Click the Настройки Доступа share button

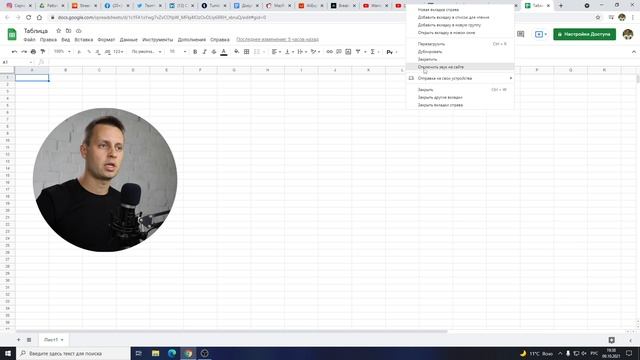click(584, 34)
